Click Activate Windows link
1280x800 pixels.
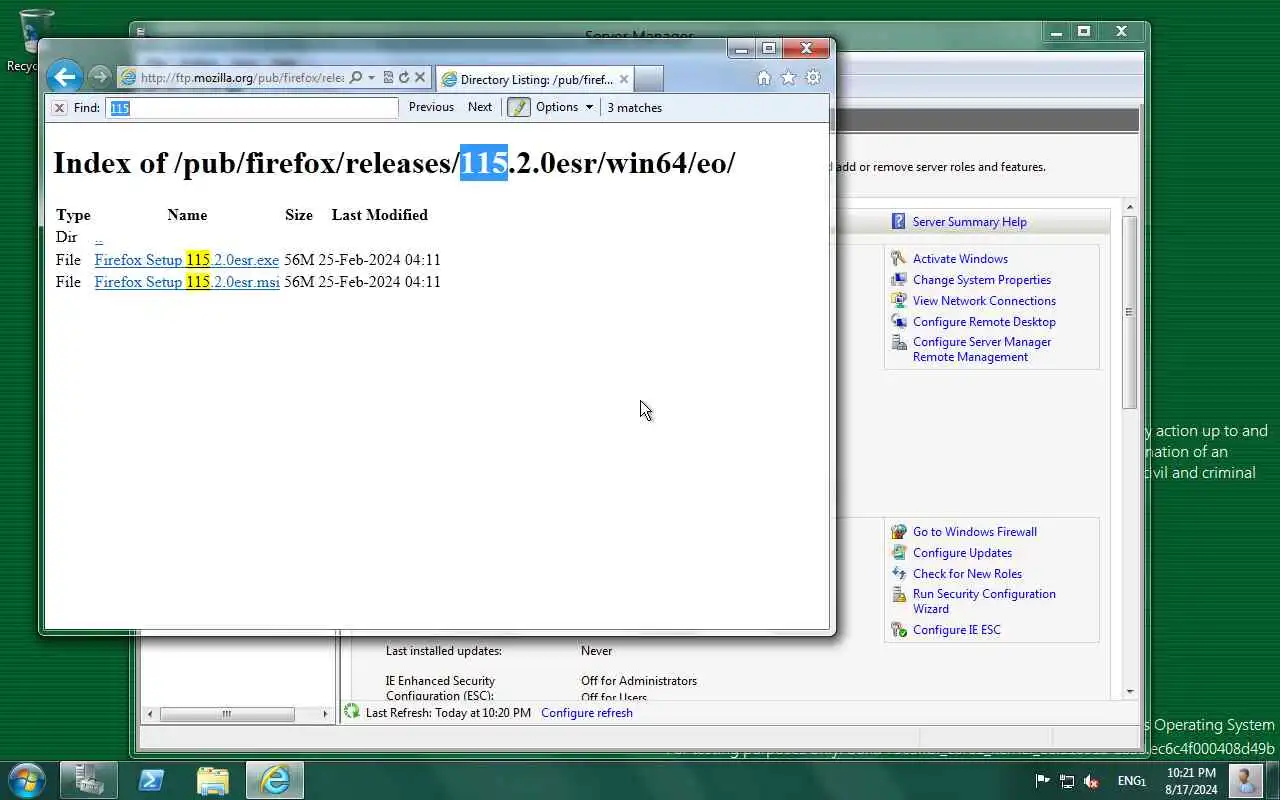[x=960, y=259]
